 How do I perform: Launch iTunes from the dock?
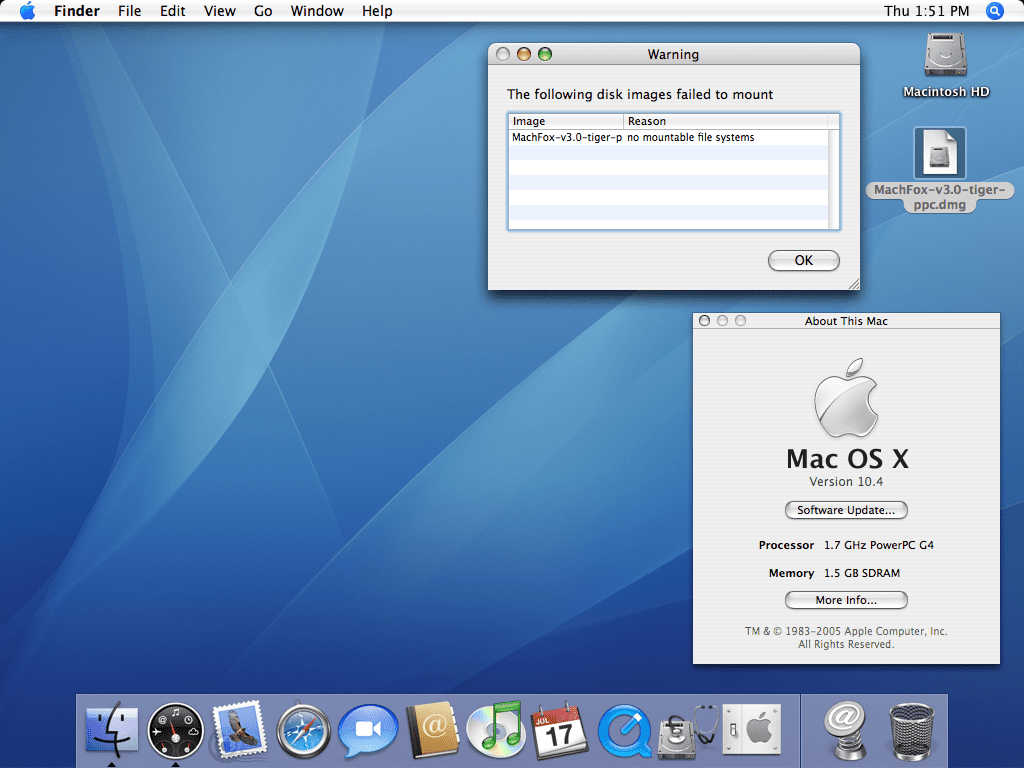[x=495, y=730]
